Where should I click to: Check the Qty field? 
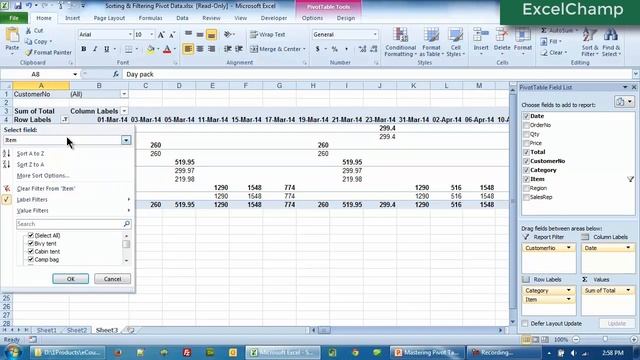(x=526, y=134)
